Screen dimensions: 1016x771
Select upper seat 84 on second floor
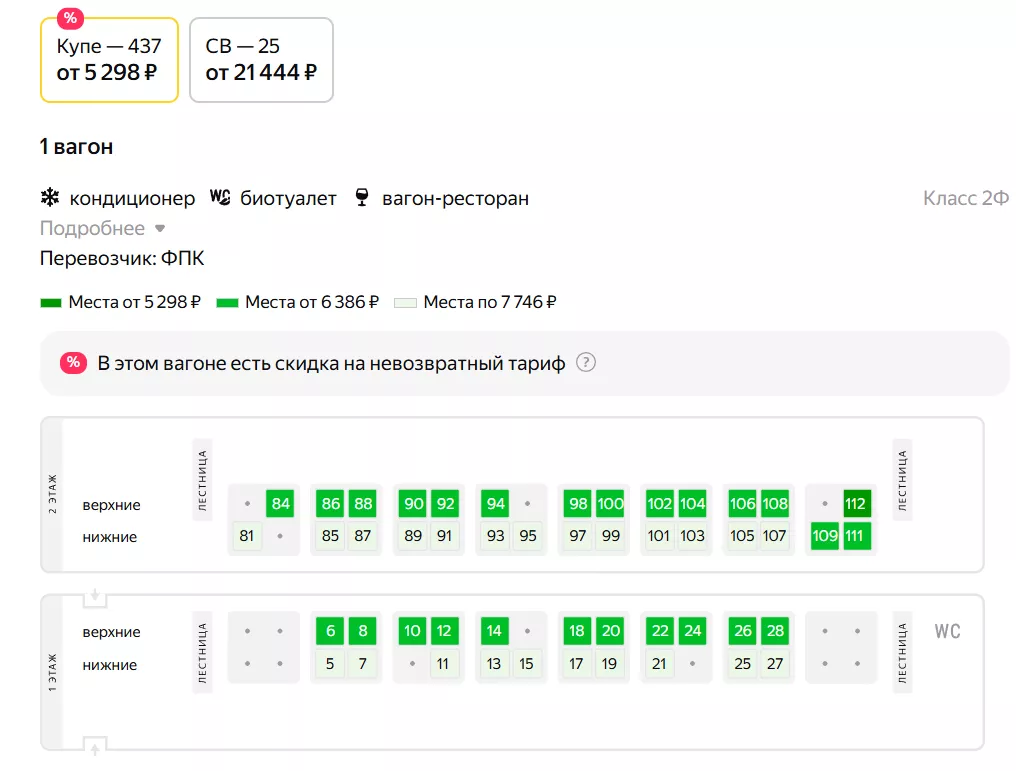coord(281,504)
